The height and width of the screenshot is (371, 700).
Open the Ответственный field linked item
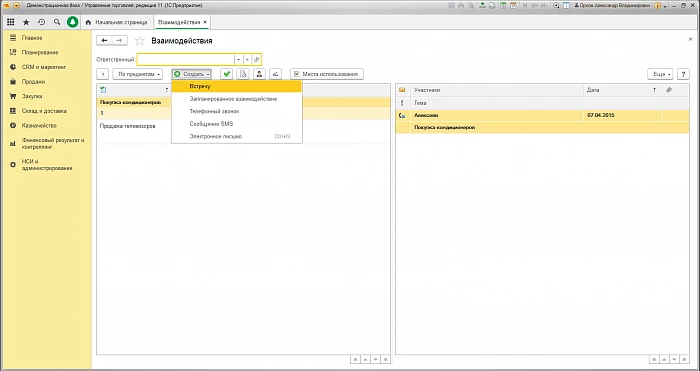(256, 59)
